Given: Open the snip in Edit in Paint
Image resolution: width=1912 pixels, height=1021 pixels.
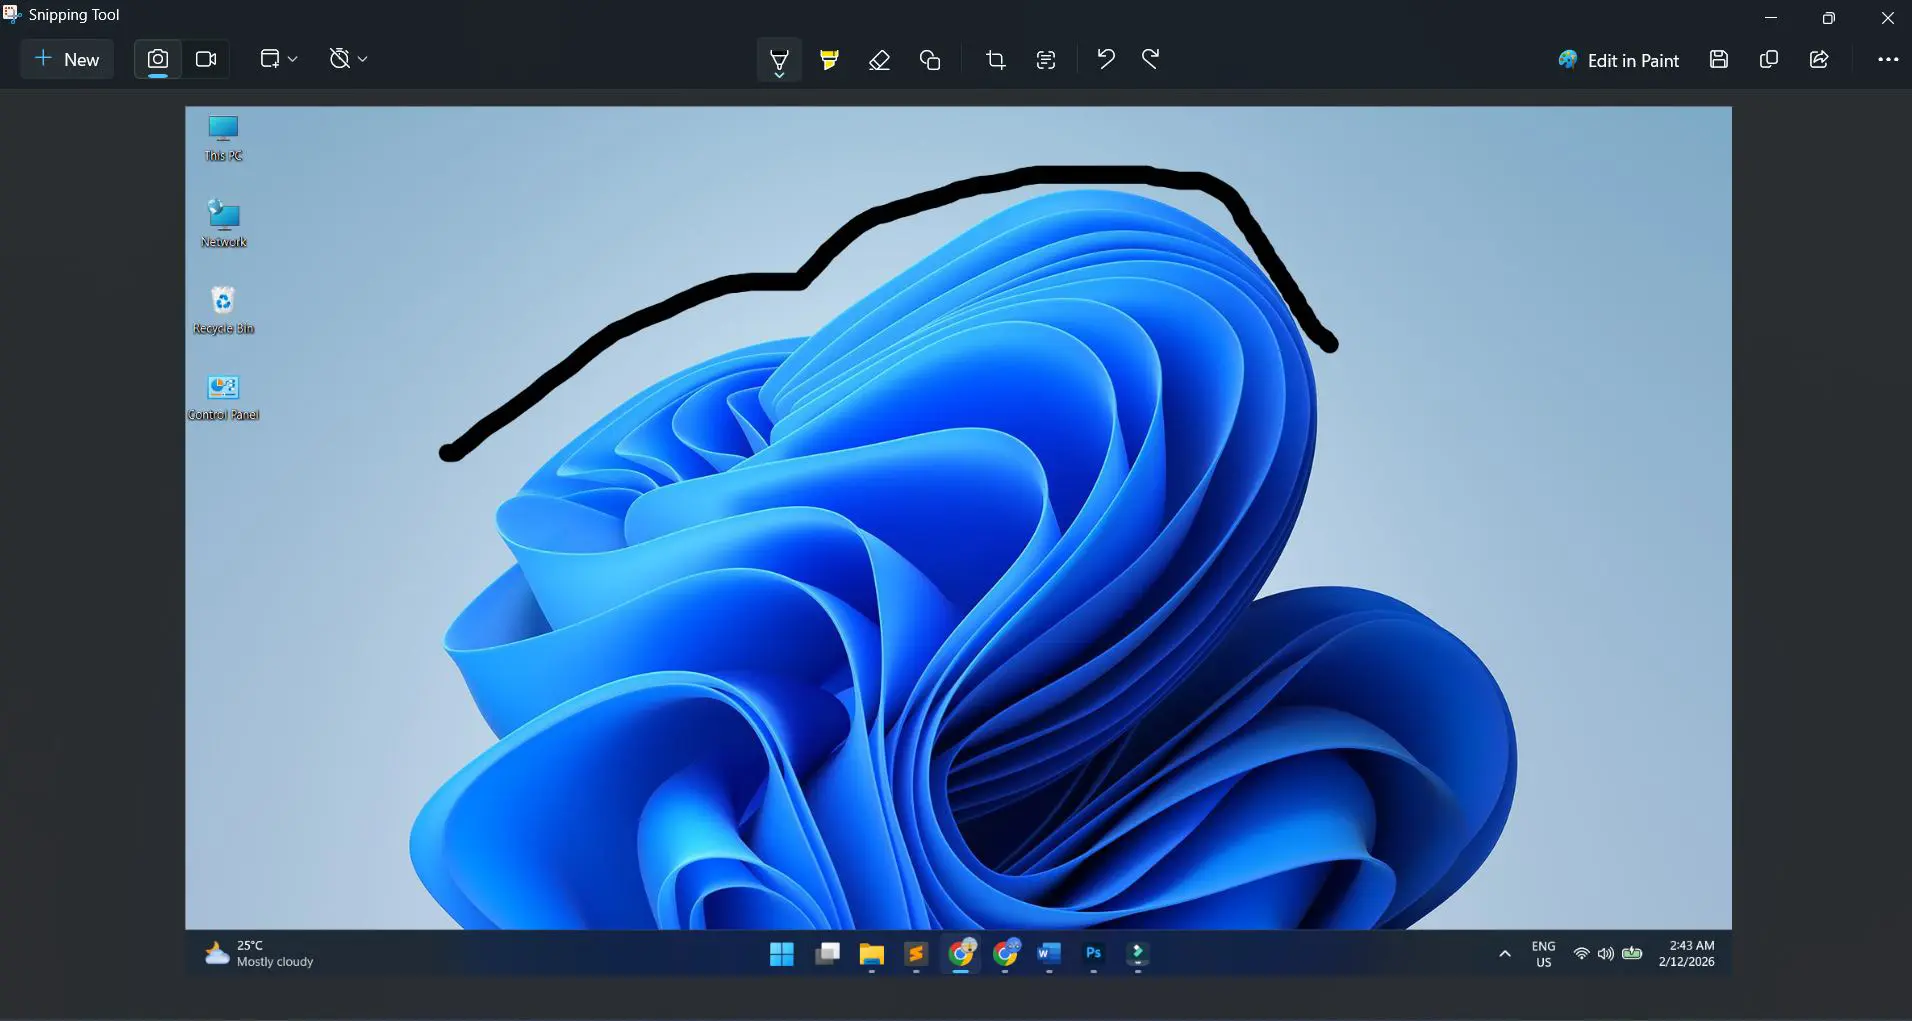Looking at the screenshot, I should pos(1616,60).
